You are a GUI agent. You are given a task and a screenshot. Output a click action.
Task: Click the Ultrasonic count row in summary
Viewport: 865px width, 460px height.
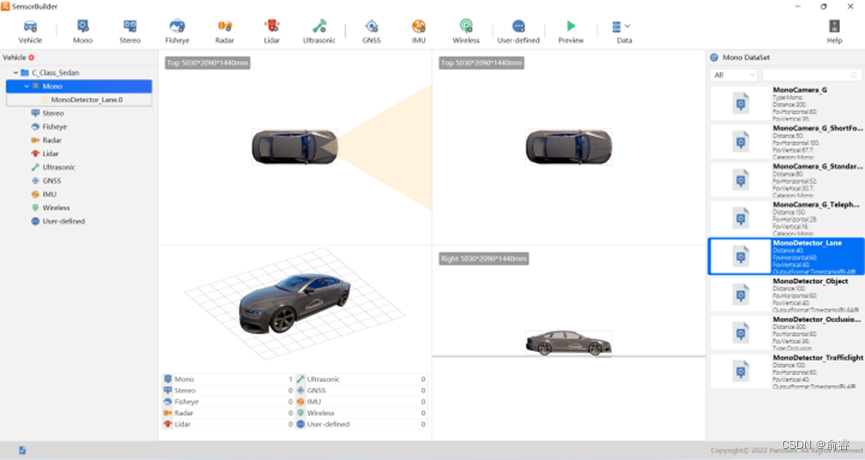pos(361,379)
